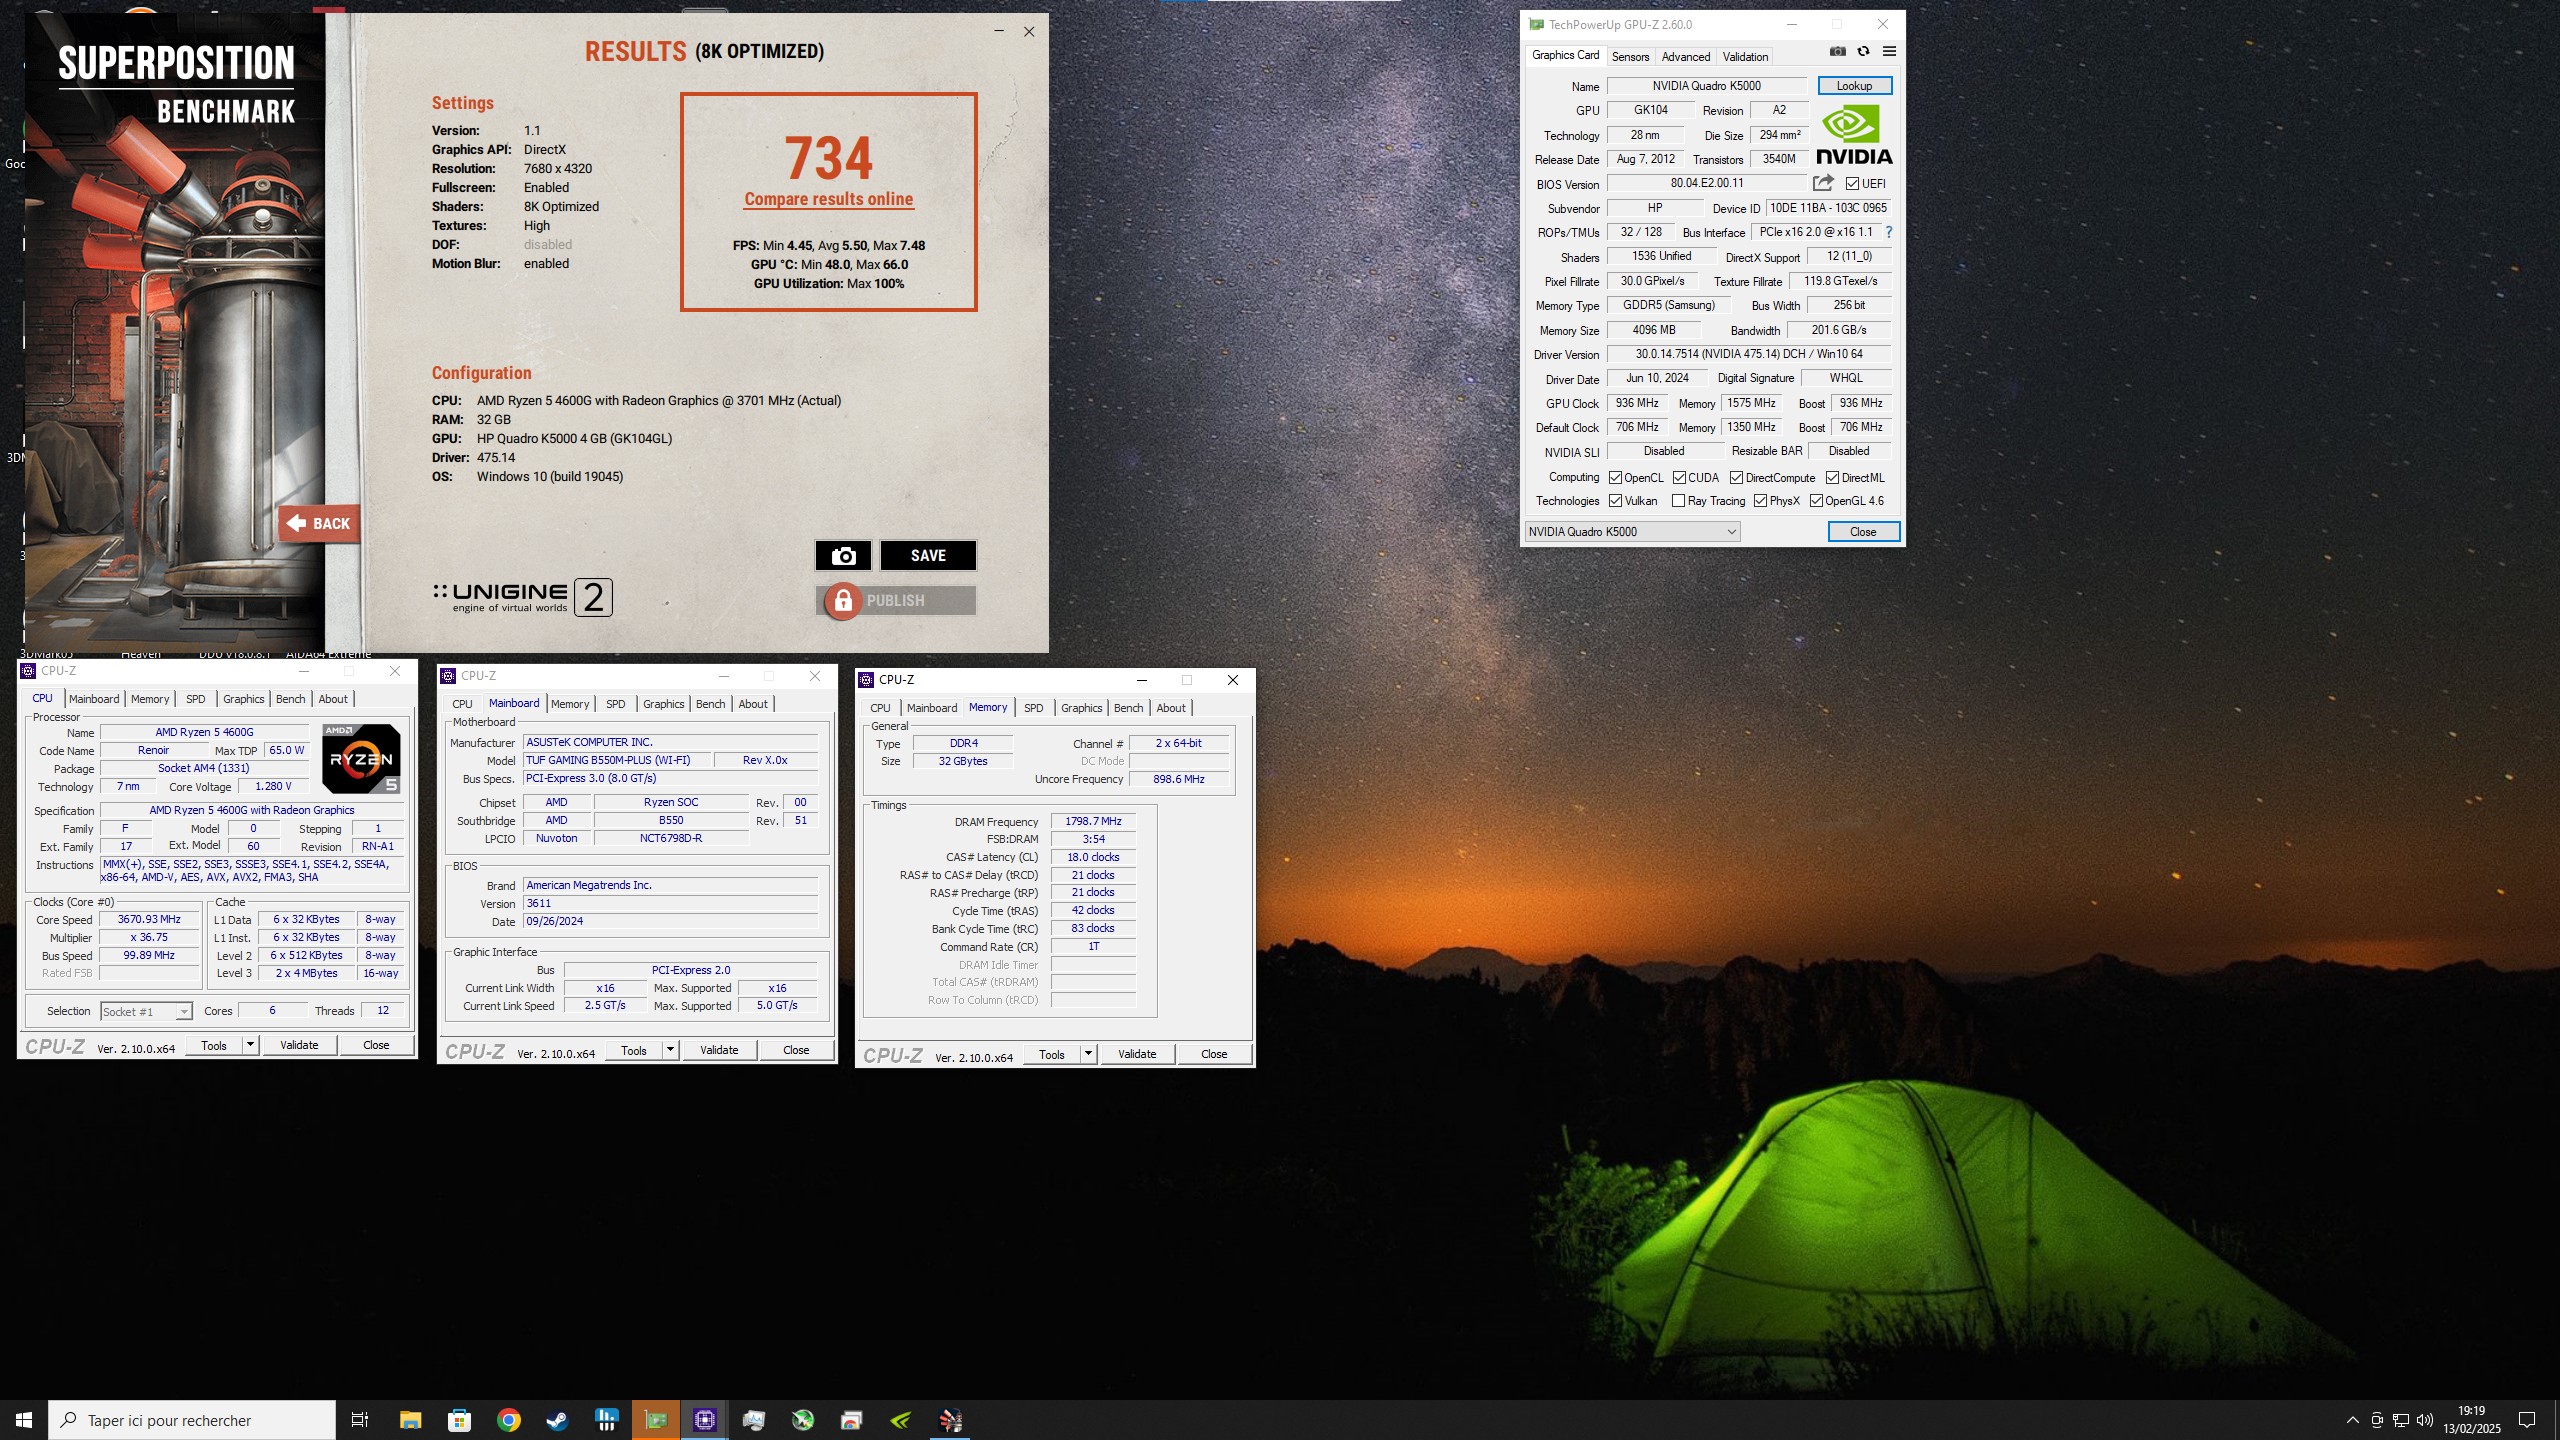Click the Tools button in CPU-Z CPU window
This screenshot has height=1440, width=2560.
[x=214, y=1045]
